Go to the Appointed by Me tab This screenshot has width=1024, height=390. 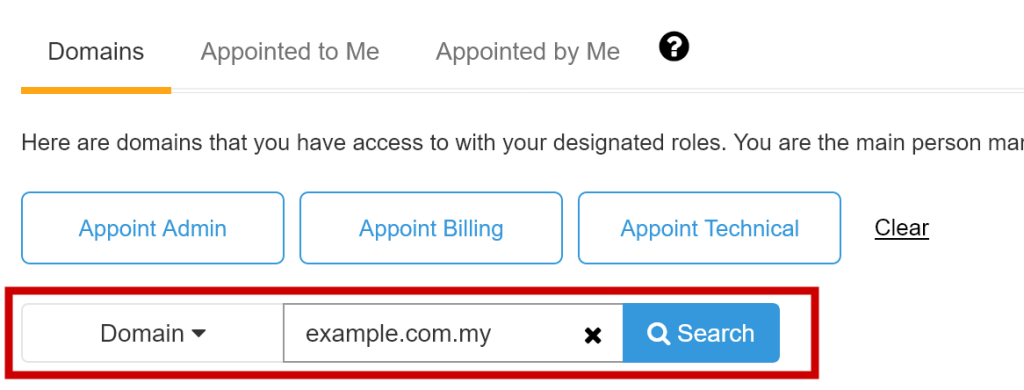(528, 52)
